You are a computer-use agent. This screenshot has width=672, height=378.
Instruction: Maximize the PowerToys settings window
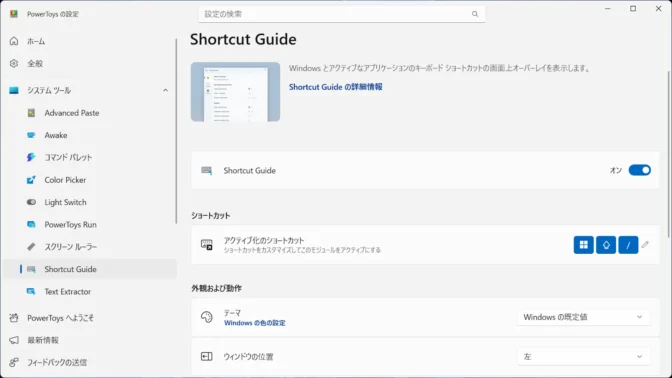pyautogui.click(x=633, y=9)
